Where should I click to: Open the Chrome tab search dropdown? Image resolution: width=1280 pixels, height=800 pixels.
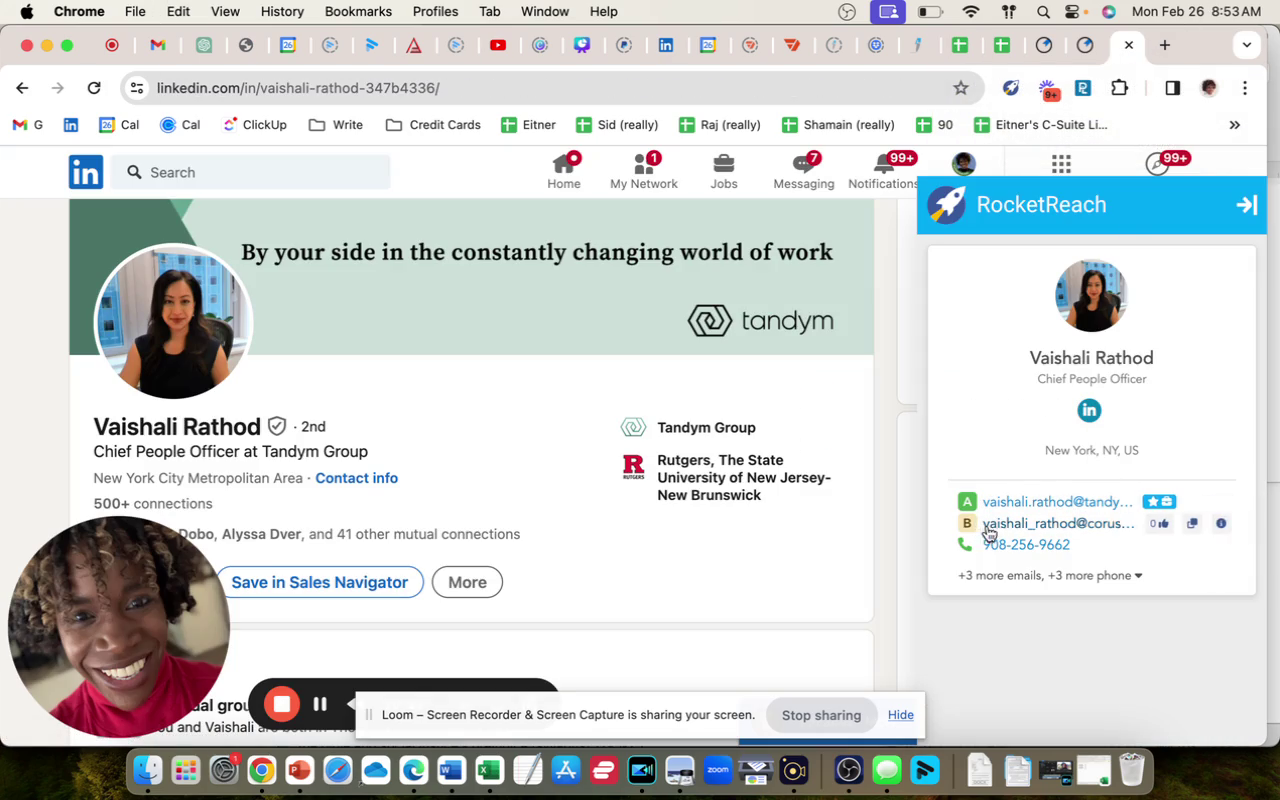pos(1246,45)
